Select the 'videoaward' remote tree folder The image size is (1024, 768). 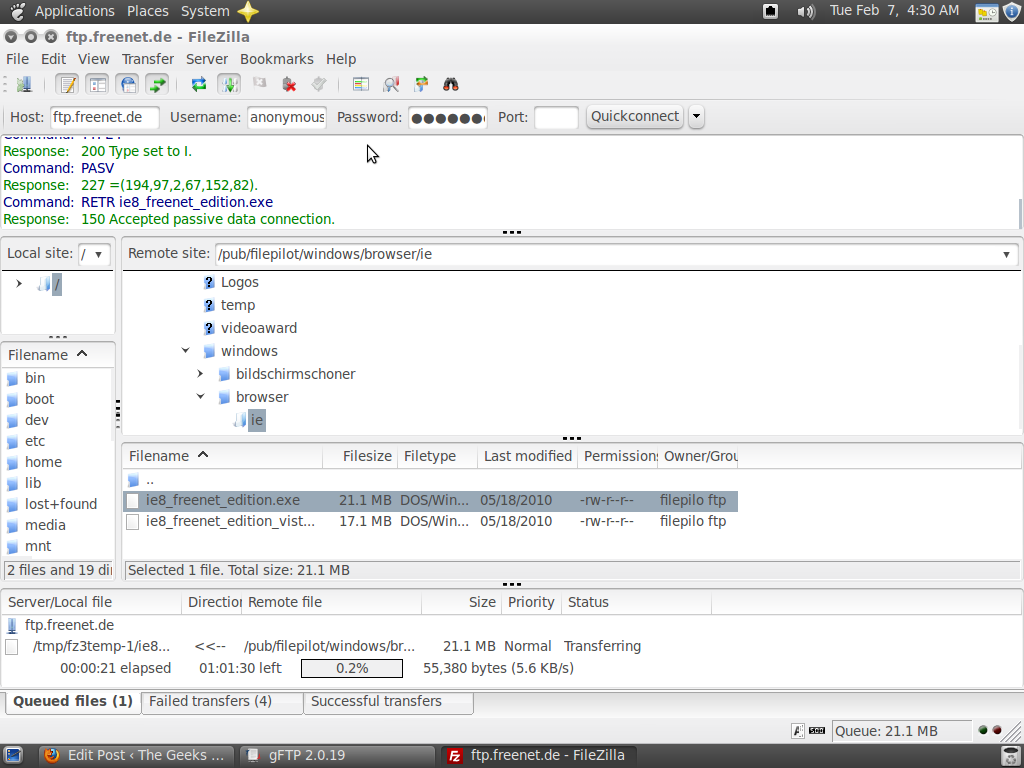pos(259,328)
